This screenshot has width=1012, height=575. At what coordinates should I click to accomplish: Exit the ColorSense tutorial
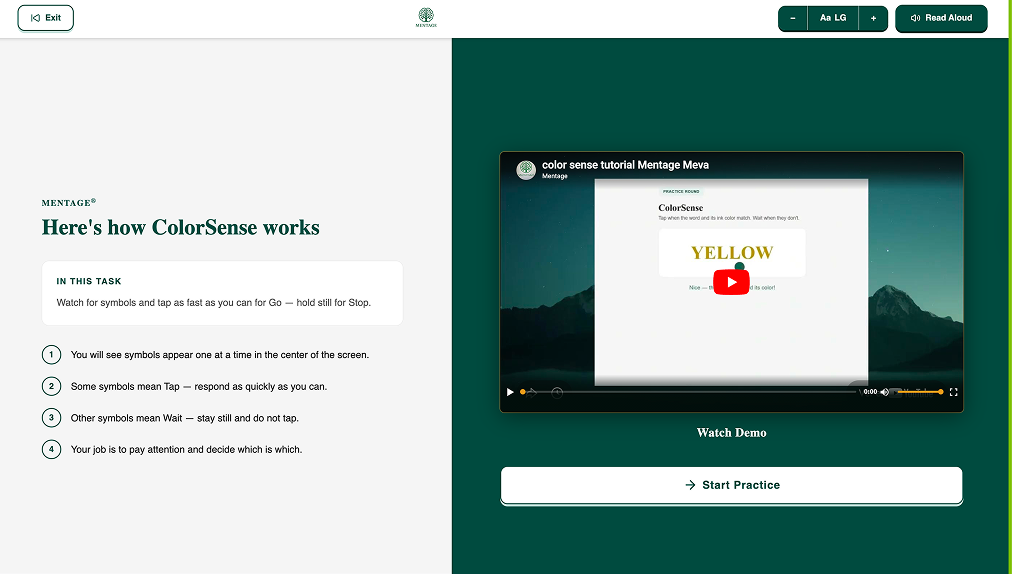coord(45,18)
